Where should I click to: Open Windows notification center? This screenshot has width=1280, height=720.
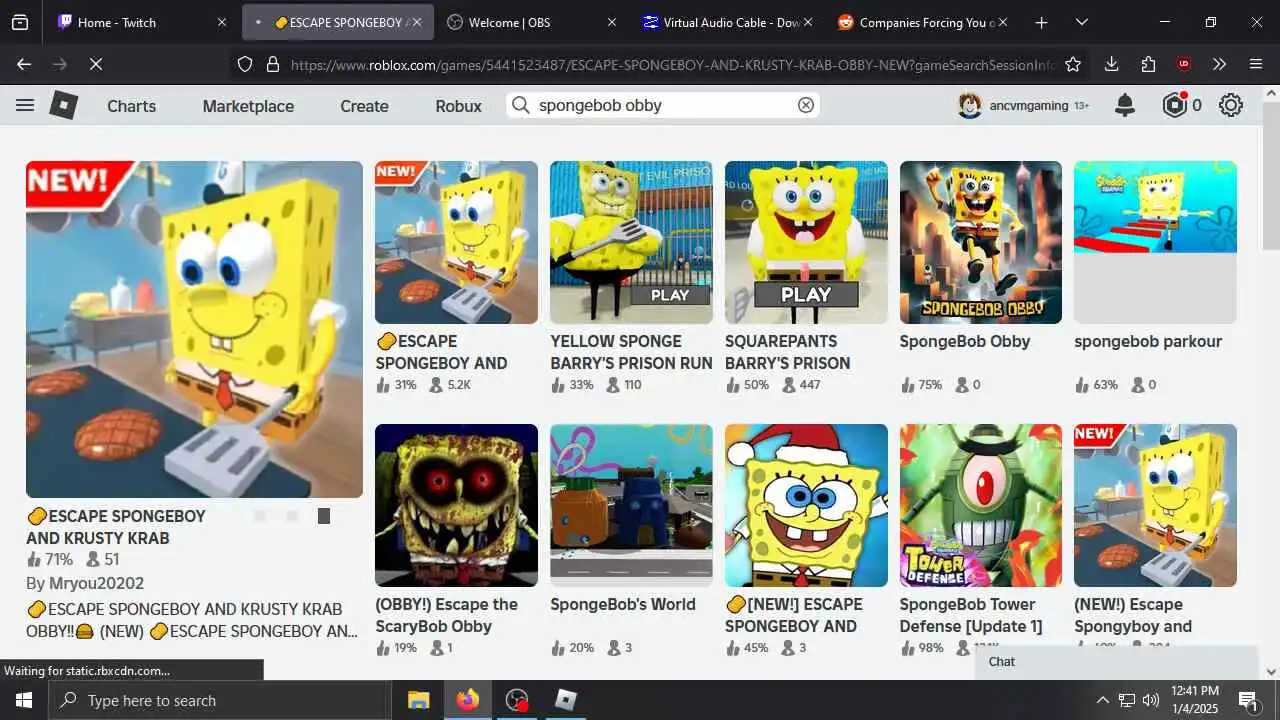1248,700
